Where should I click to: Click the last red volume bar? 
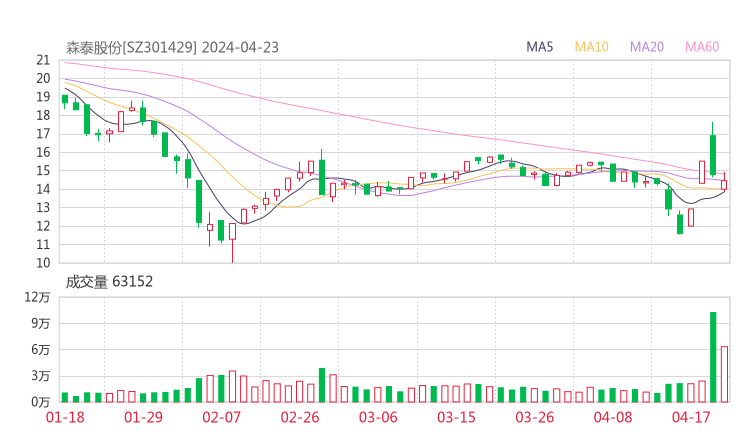(724, 374)
